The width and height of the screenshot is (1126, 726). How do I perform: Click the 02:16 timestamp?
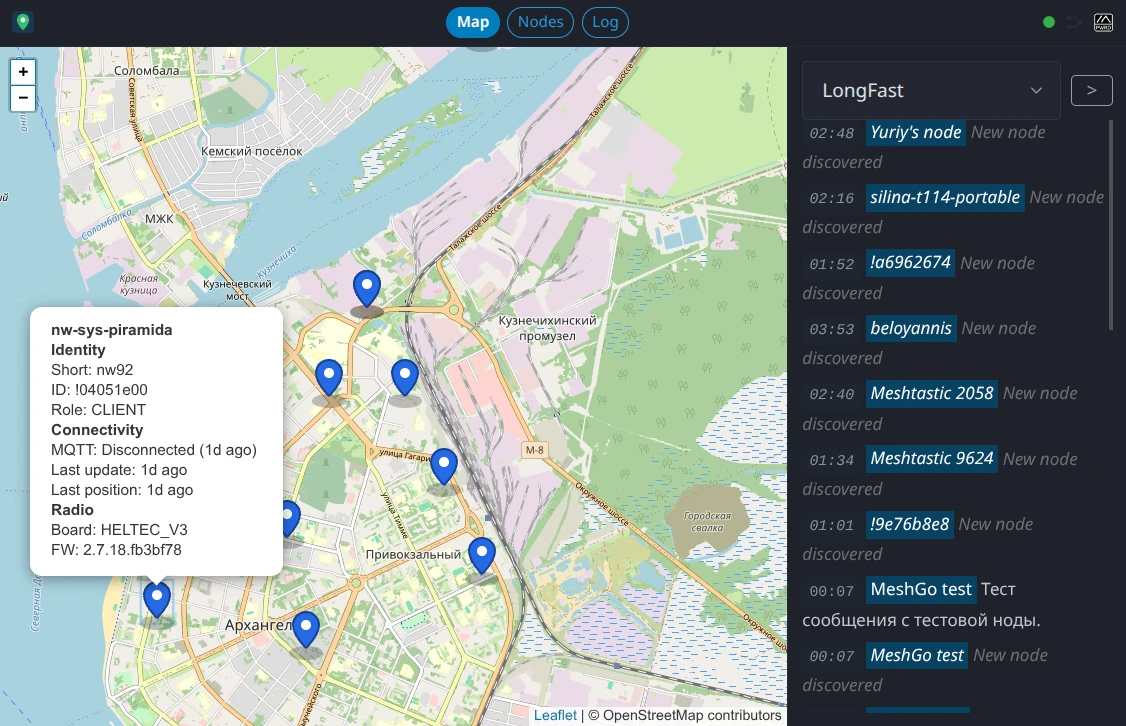tap(832, 199)
